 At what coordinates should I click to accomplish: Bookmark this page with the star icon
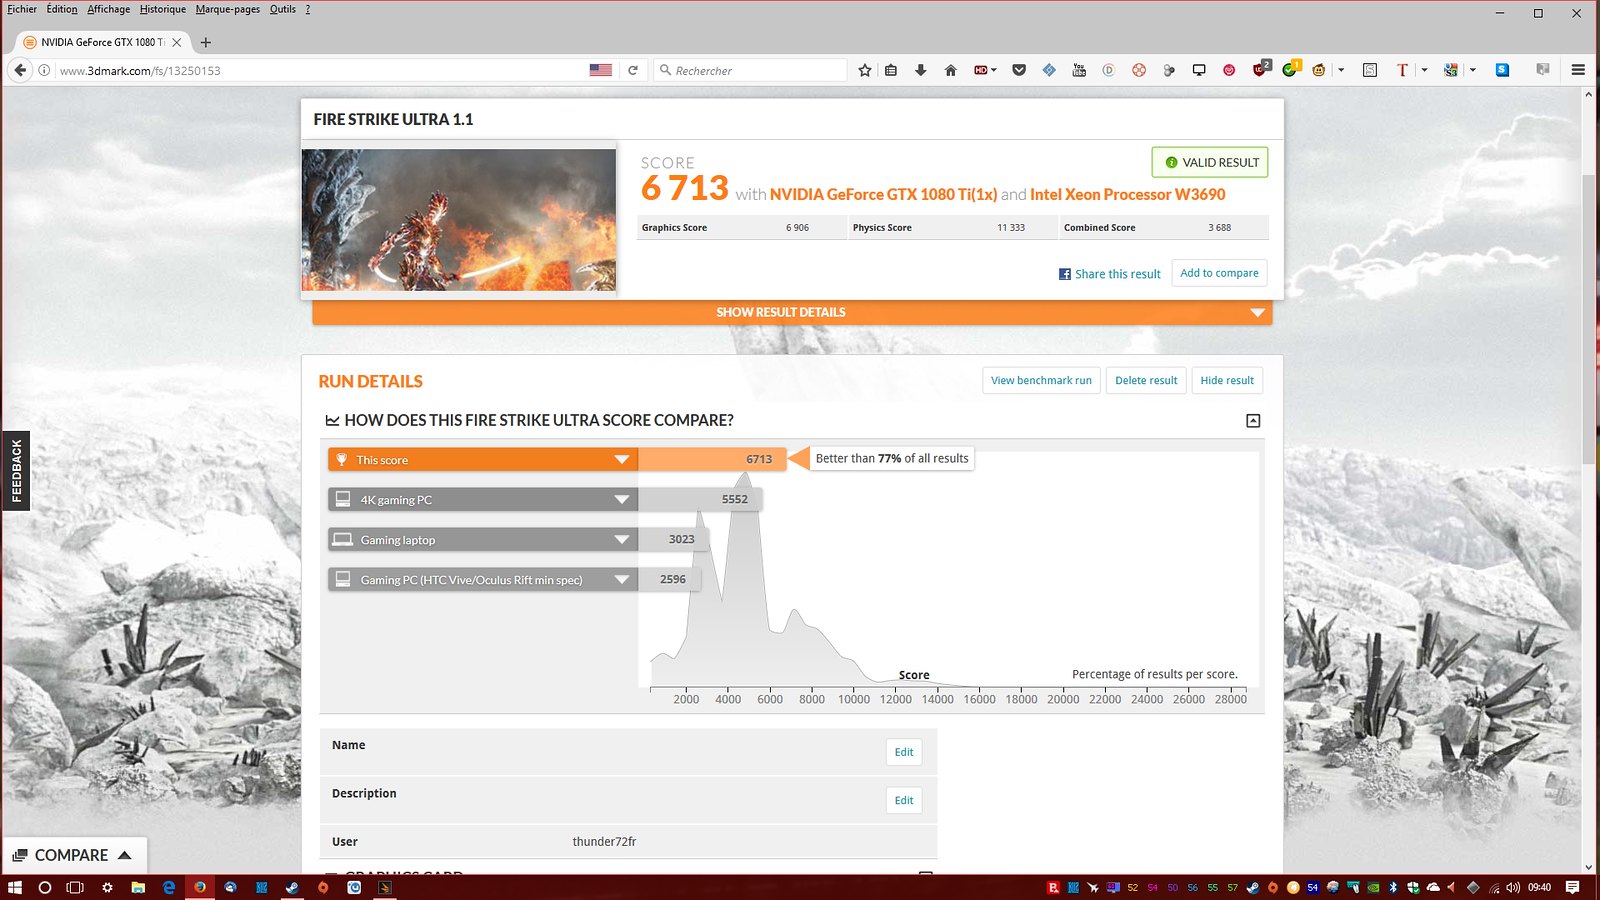[865, 70]
